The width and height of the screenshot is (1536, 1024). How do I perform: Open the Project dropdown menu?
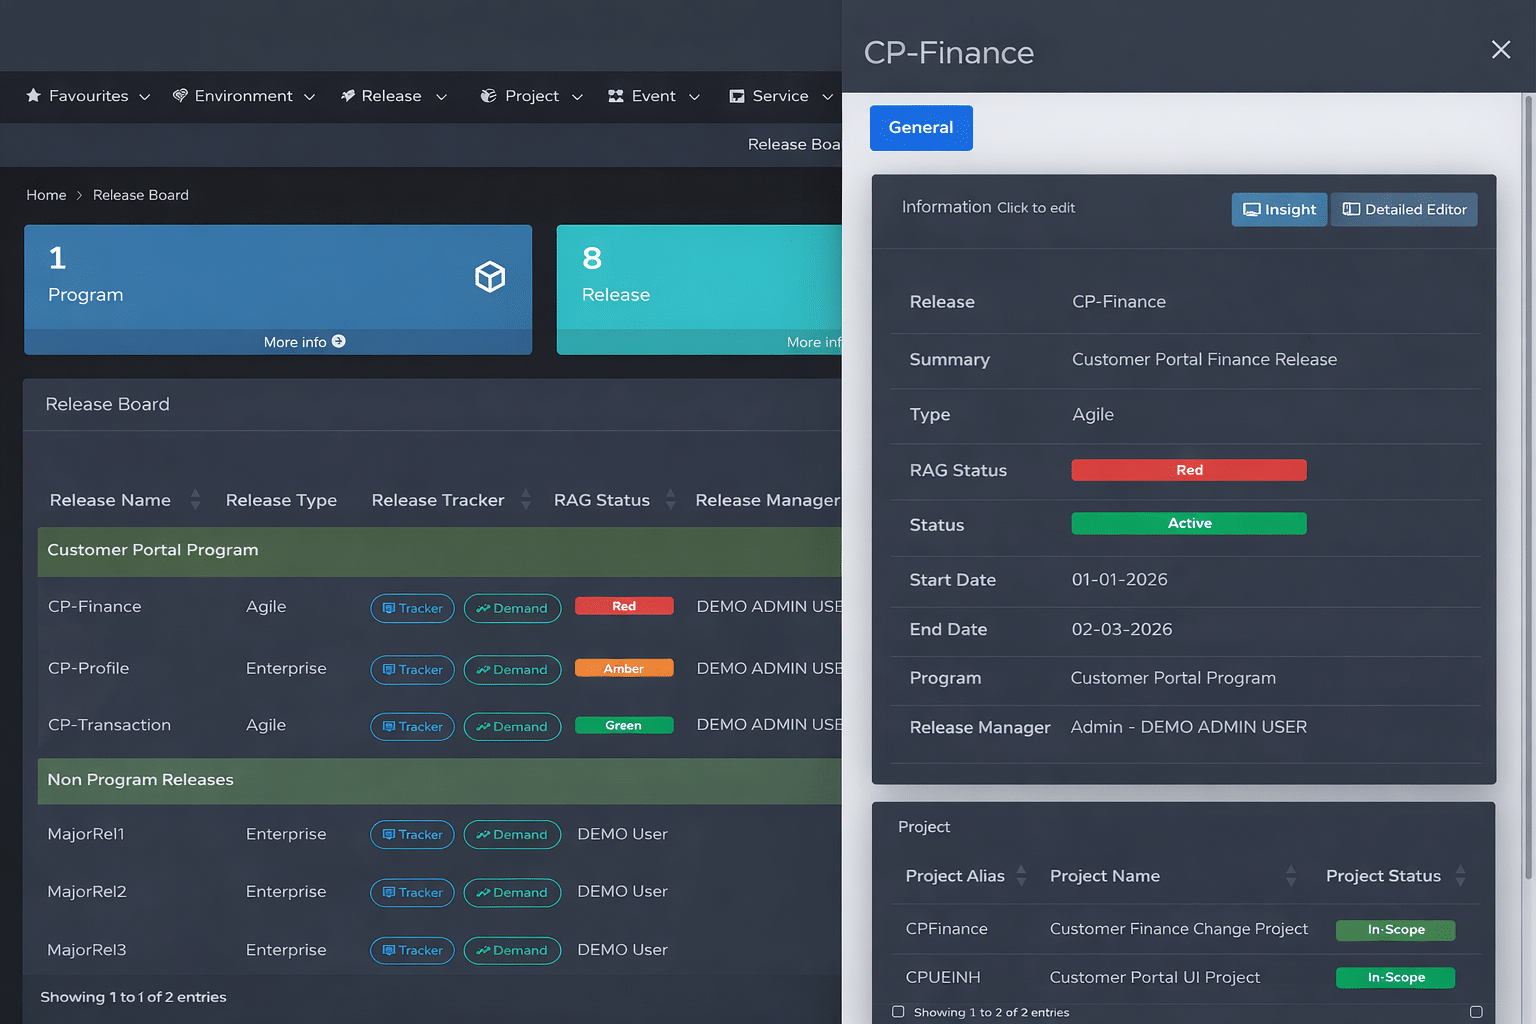pos(531,96)
